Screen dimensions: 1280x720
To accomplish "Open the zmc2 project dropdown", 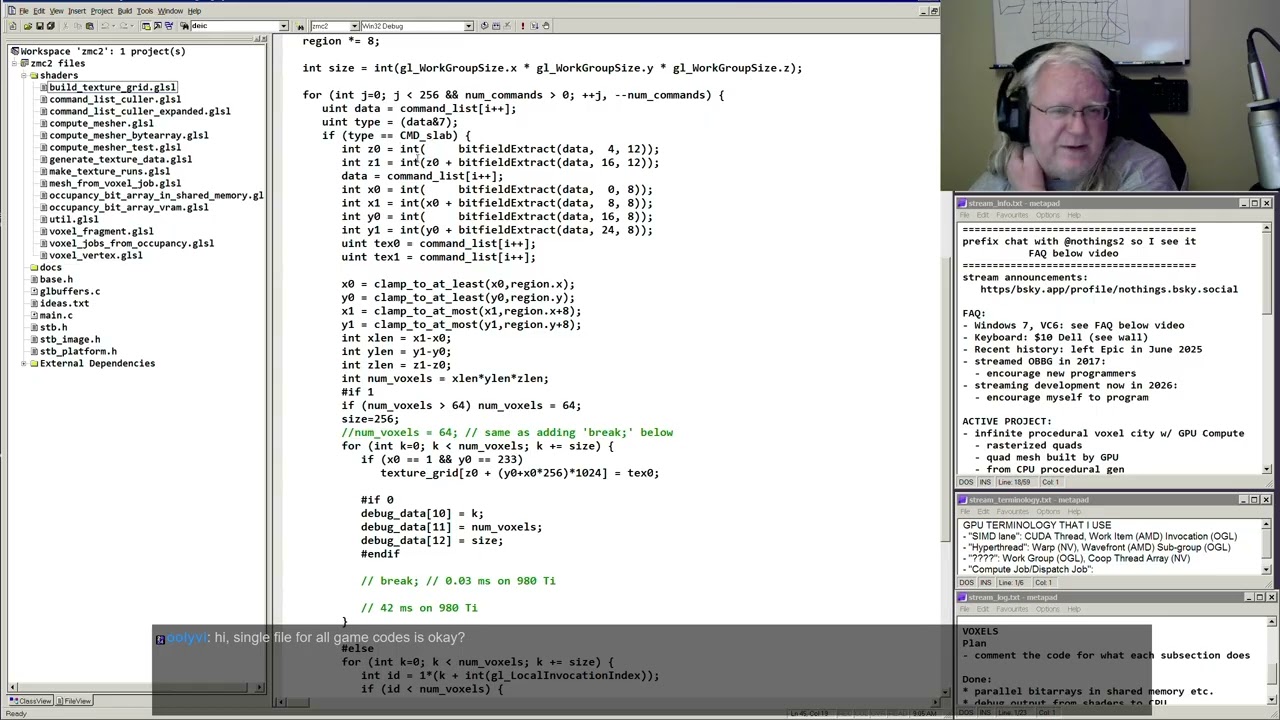I will coord(353,26).
